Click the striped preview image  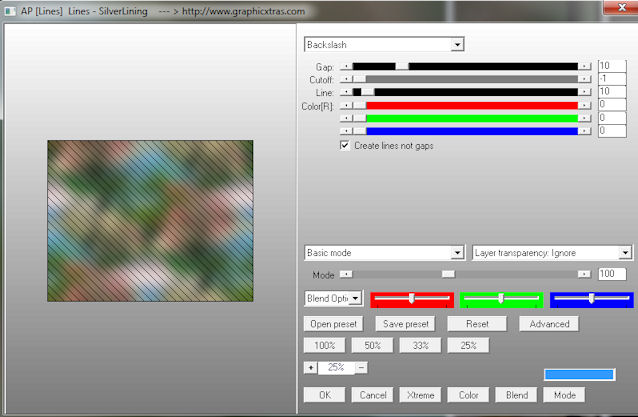pyautogui.click(x=150, y=221)
